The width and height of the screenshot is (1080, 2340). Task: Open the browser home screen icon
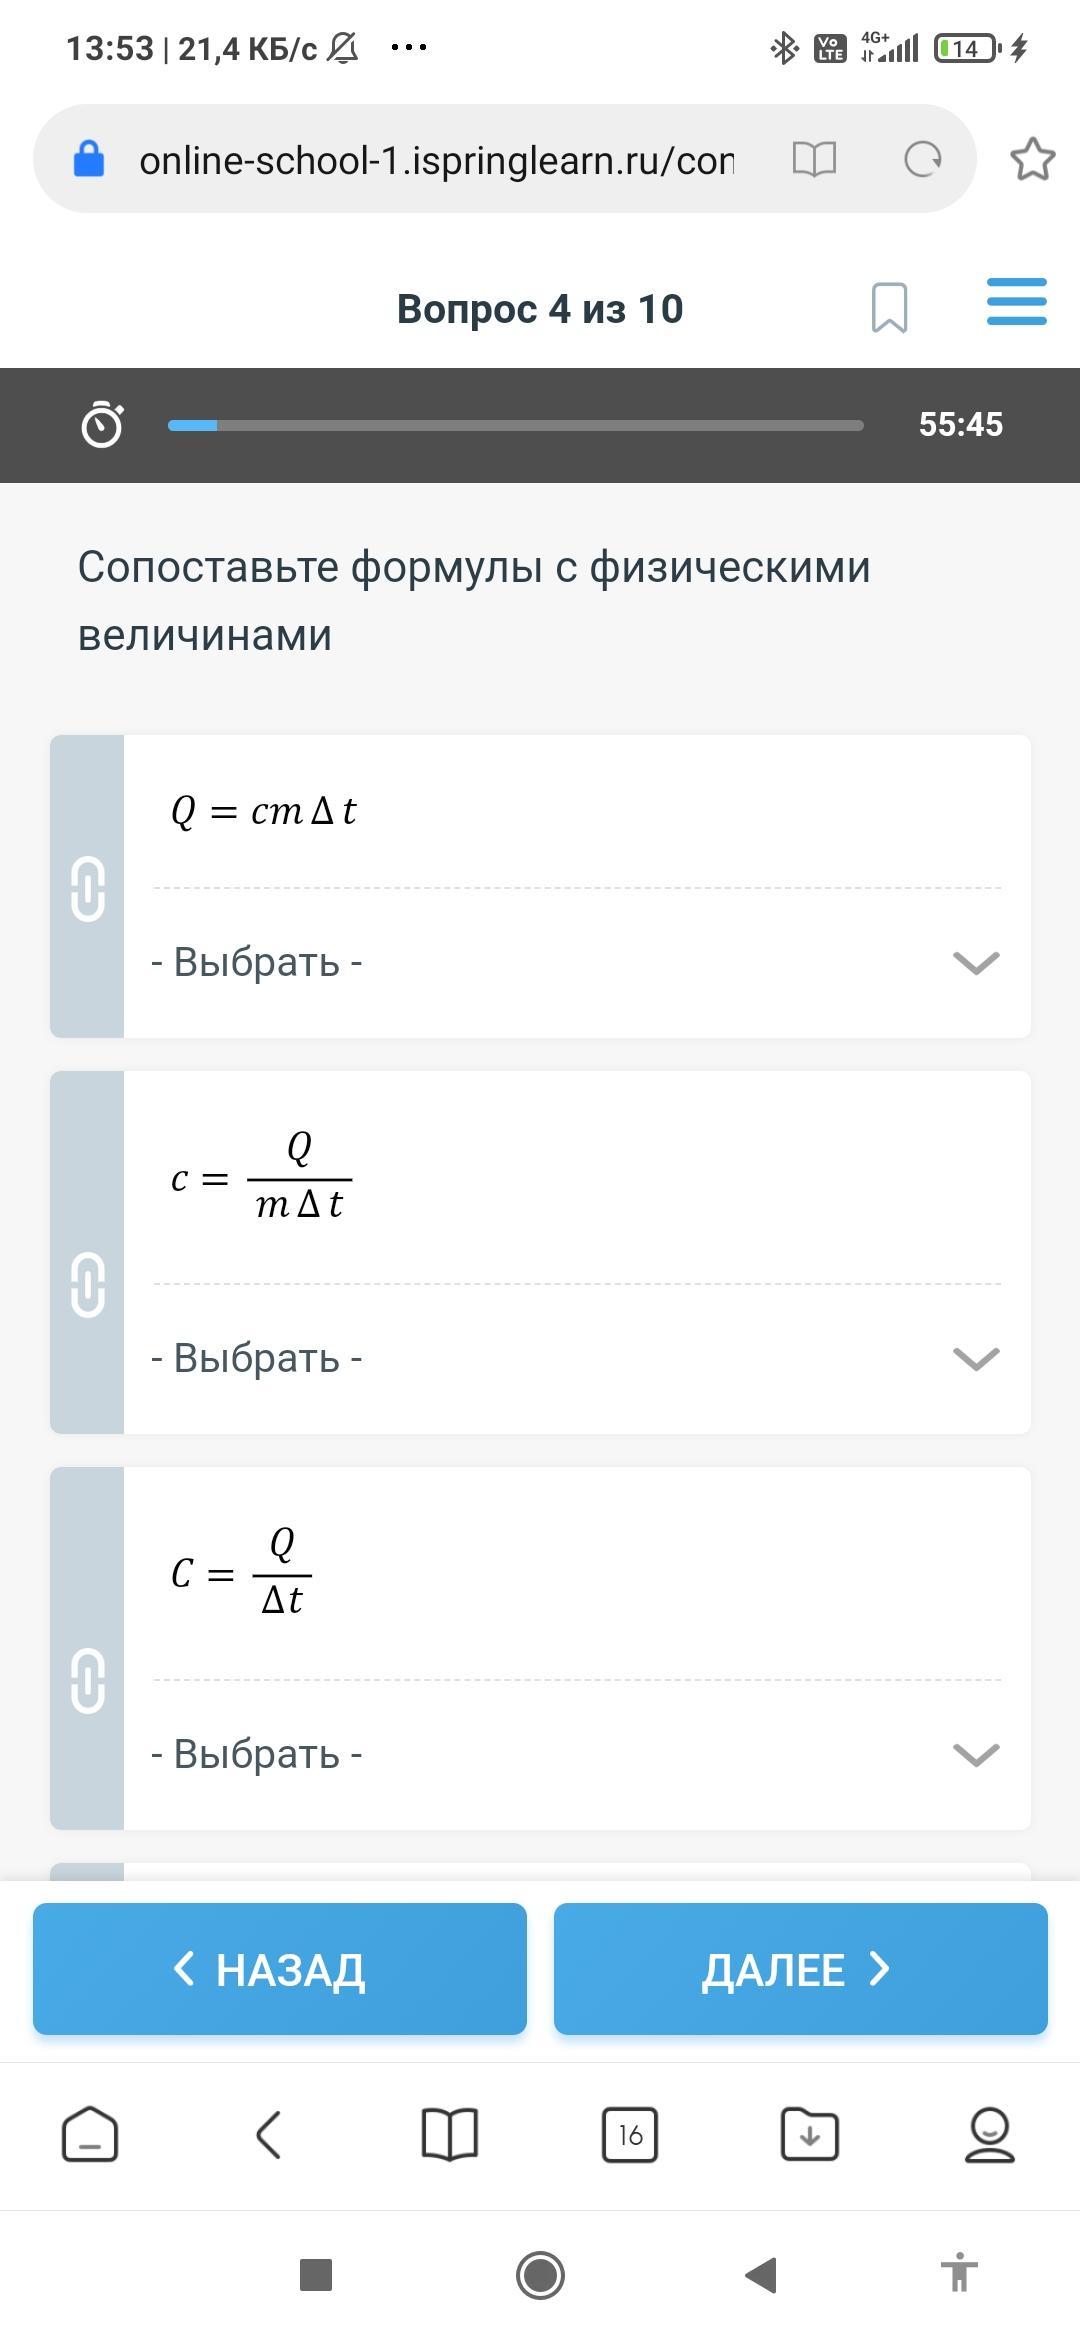coord(90,2135)
